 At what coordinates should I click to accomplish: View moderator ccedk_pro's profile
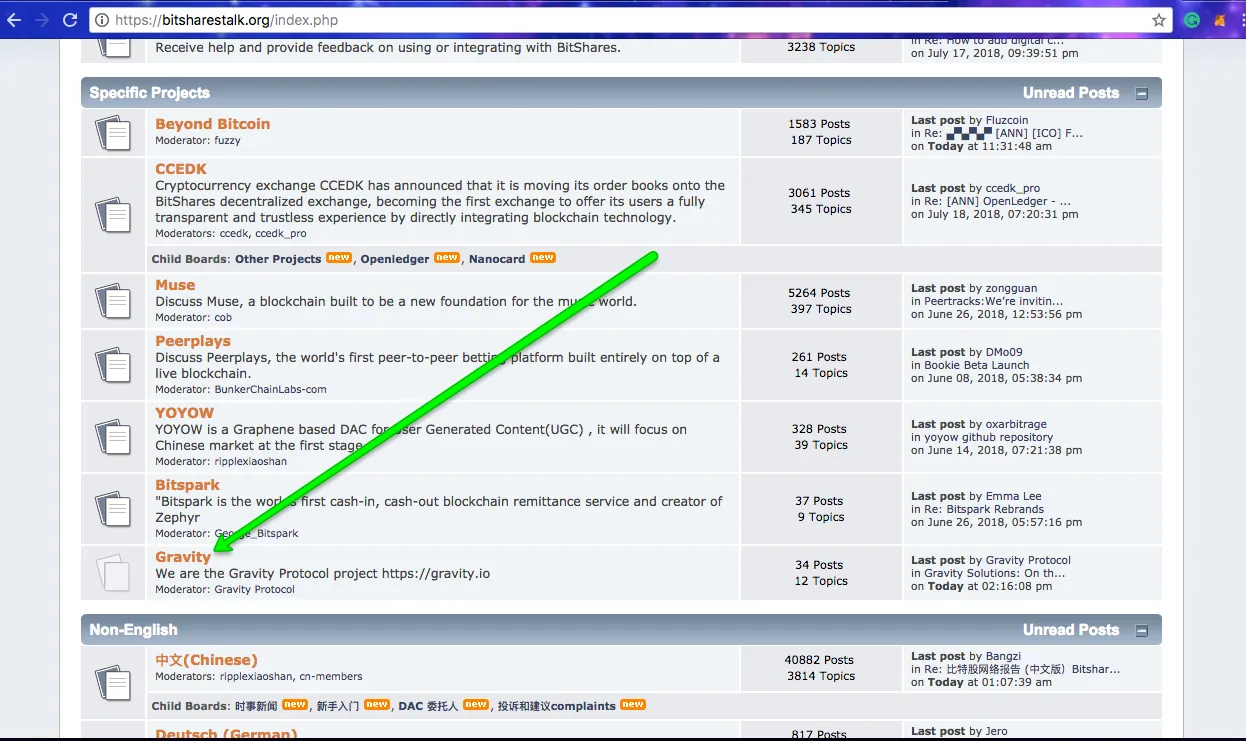[x=281, y=234]
